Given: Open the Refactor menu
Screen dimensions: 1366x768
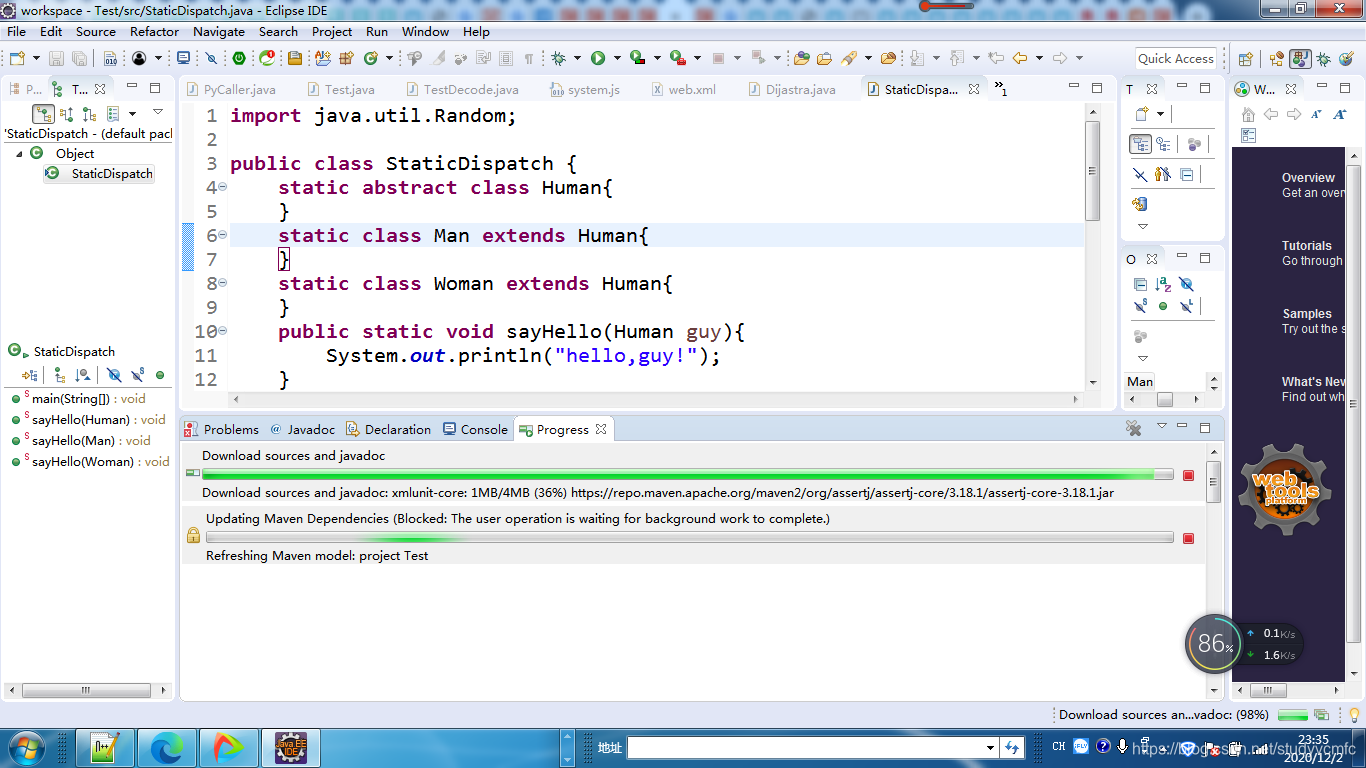Looking at the screenshot, I should click(x=154, y=31).
